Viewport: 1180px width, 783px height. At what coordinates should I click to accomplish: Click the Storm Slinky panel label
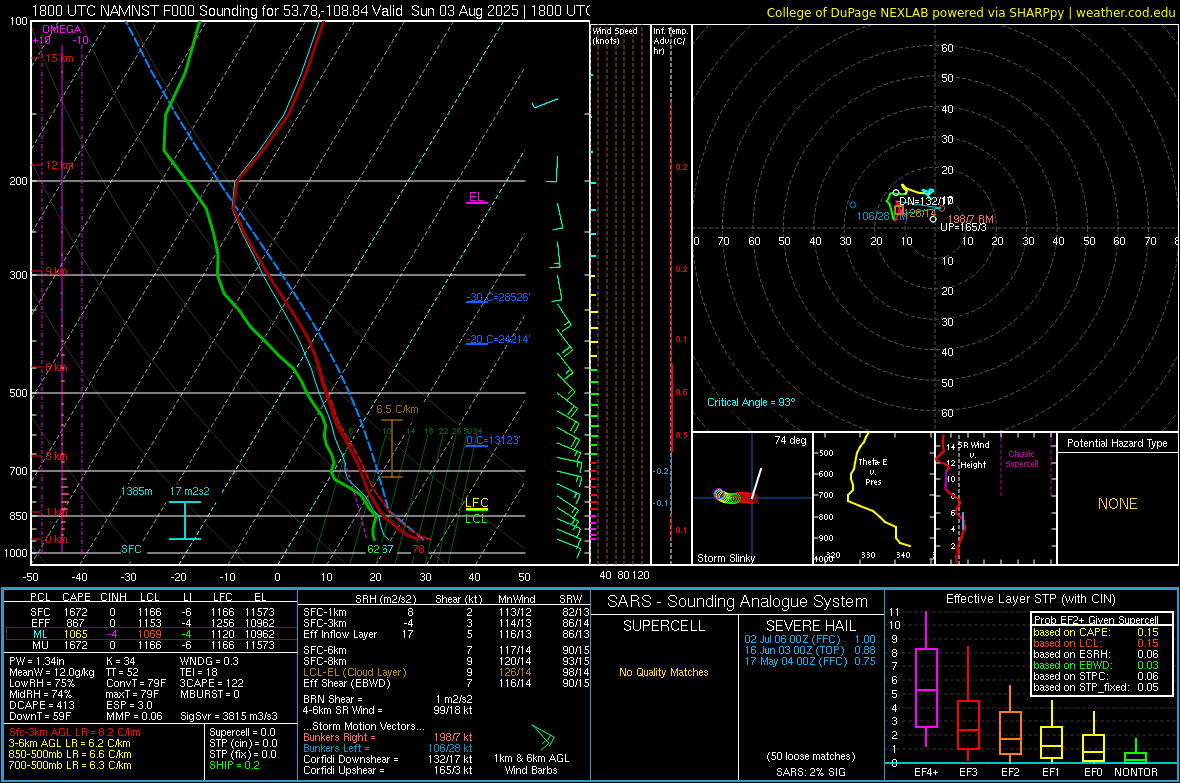click(725, 558)
